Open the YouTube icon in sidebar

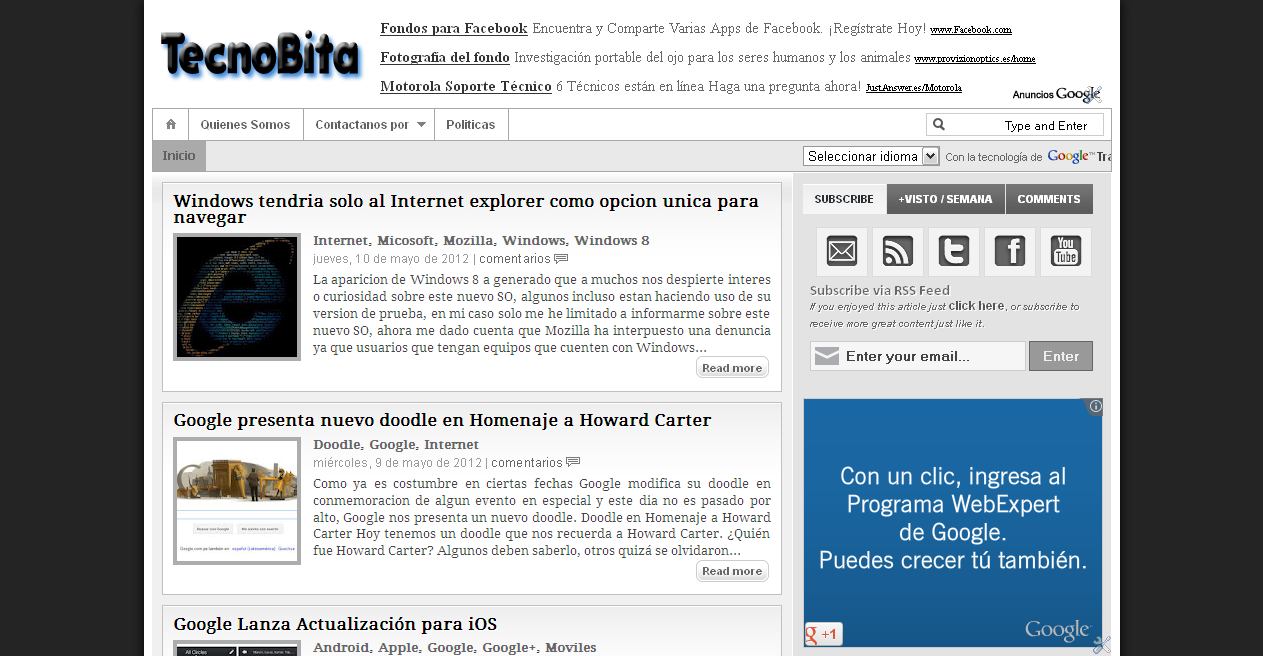(x=1066, y=252)
